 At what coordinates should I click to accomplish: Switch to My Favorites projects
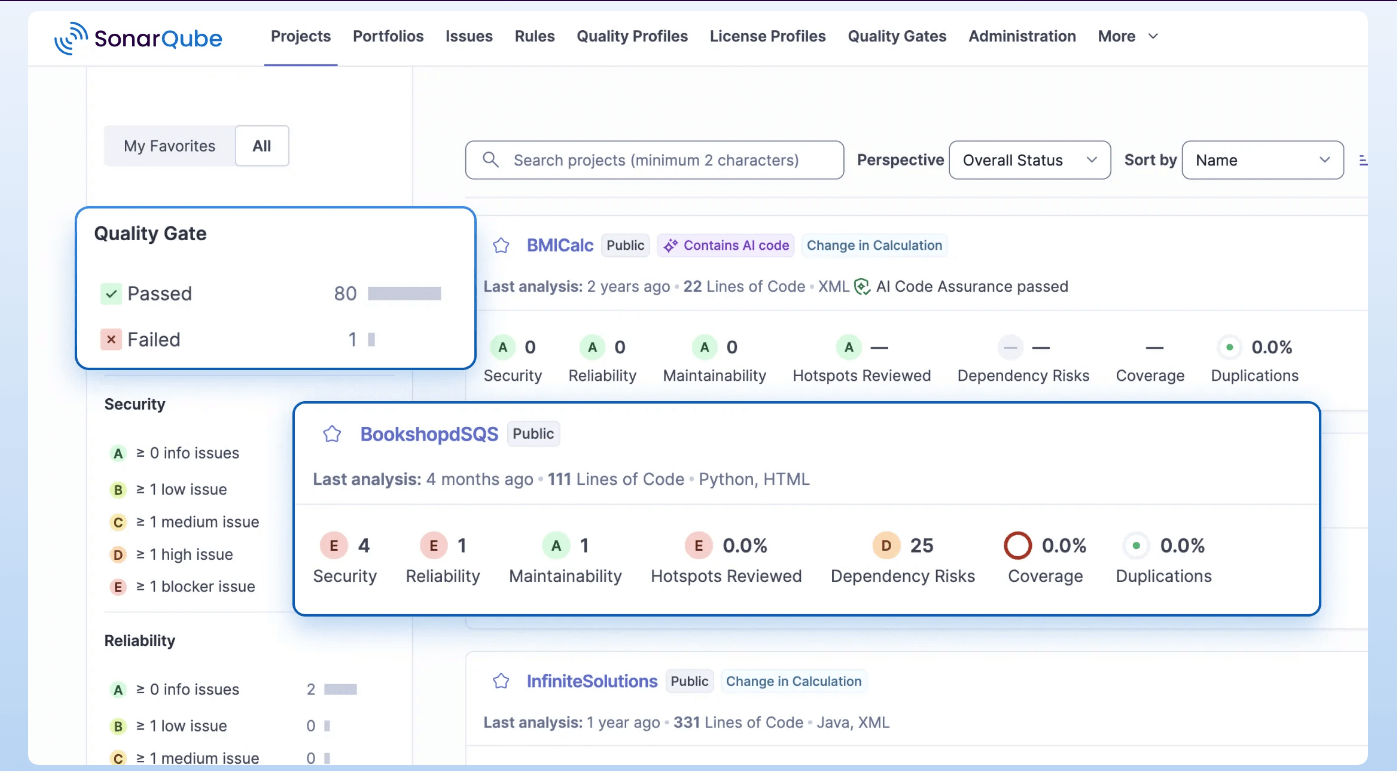(x=169, y=146)
